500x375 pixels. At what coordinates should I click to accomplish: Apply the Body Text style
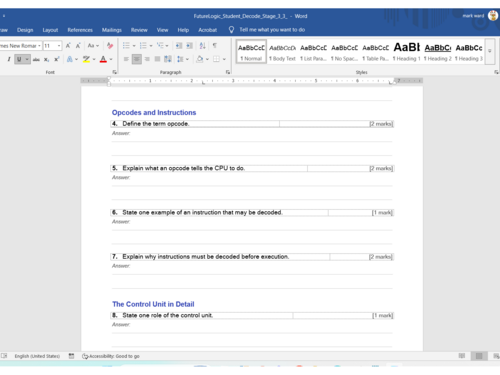coord(282,51)
